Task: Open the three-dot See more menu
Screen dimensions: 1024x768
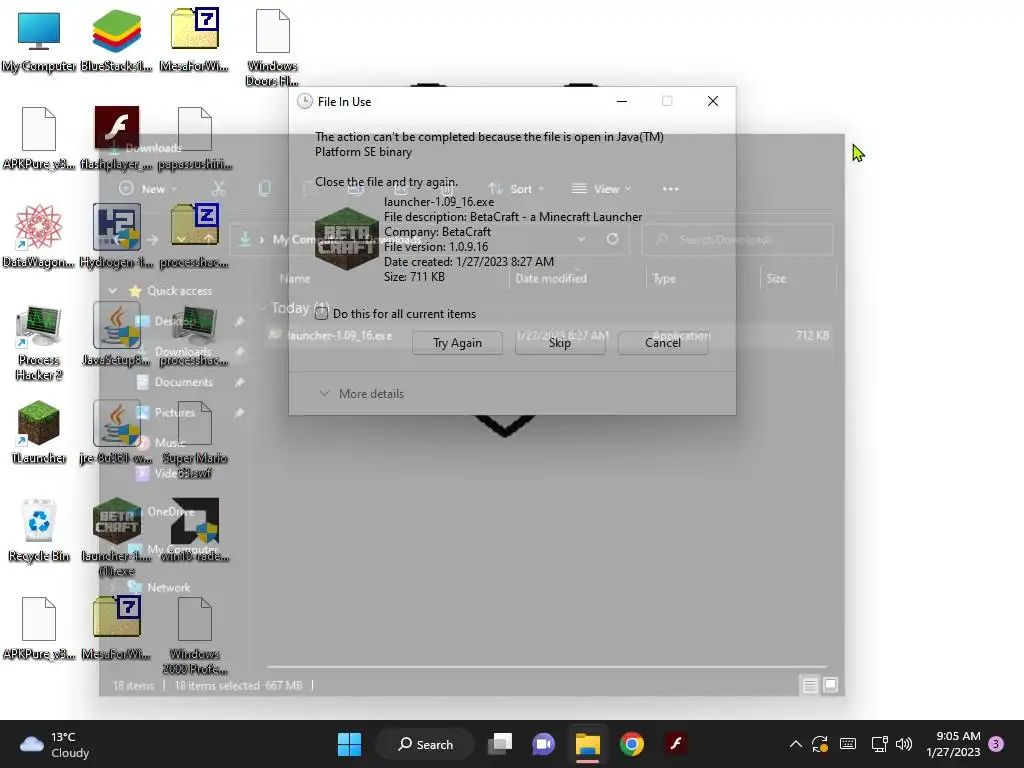Action: click(x=671, y=189)
